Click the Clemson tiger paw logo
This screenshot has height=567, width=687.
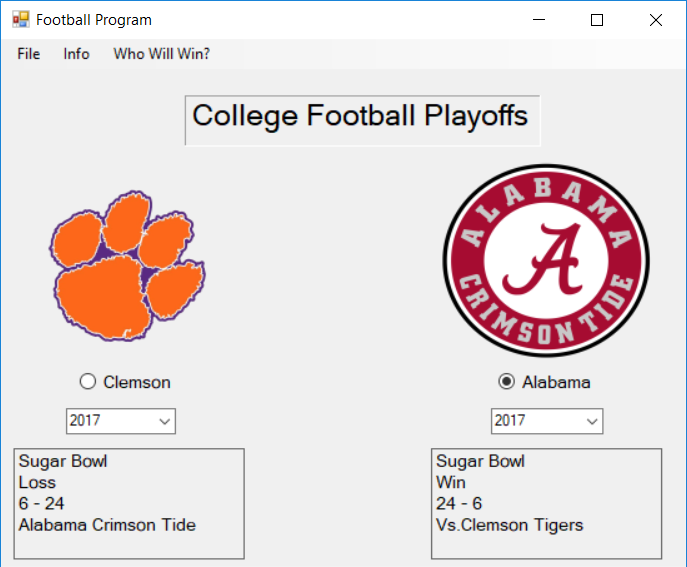point(127,266)
